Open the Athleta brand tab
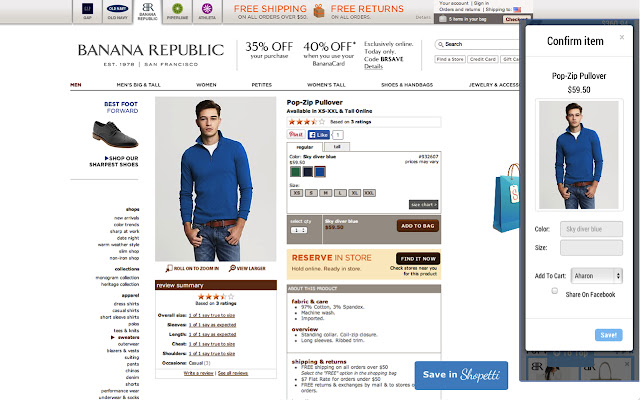 click(207, 11)
